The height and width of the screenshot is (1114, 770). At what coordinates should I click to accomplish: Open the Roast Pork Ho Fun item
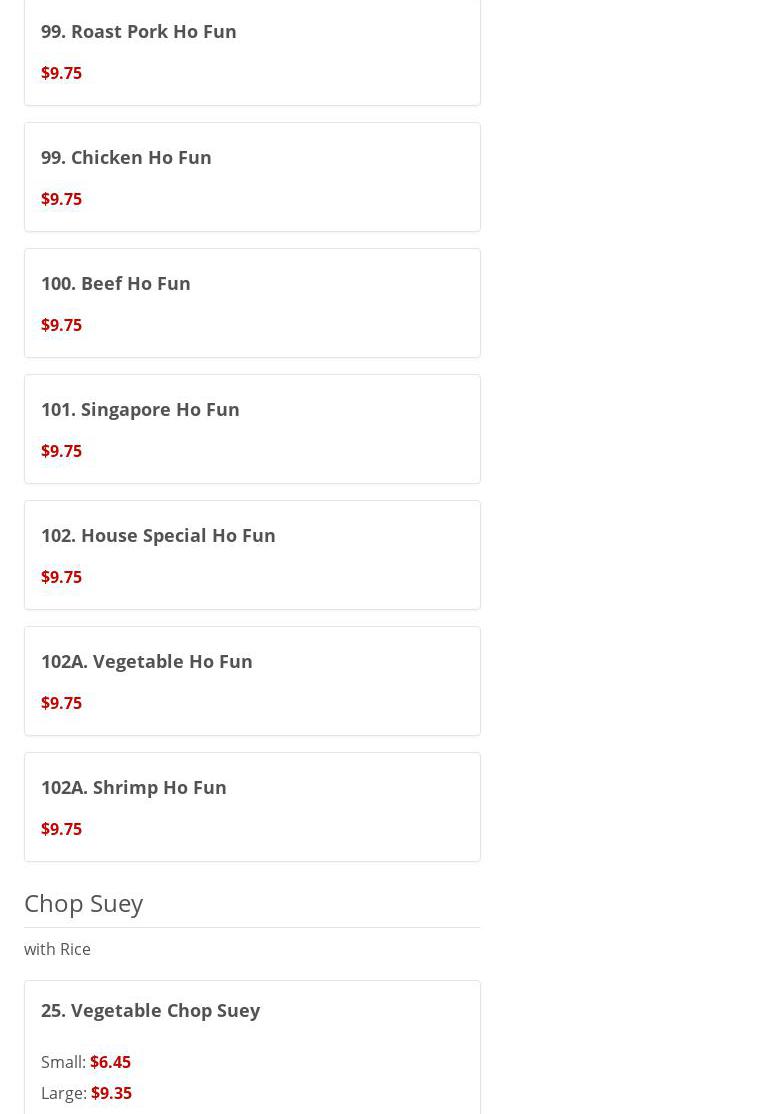[x=139, y=31]
